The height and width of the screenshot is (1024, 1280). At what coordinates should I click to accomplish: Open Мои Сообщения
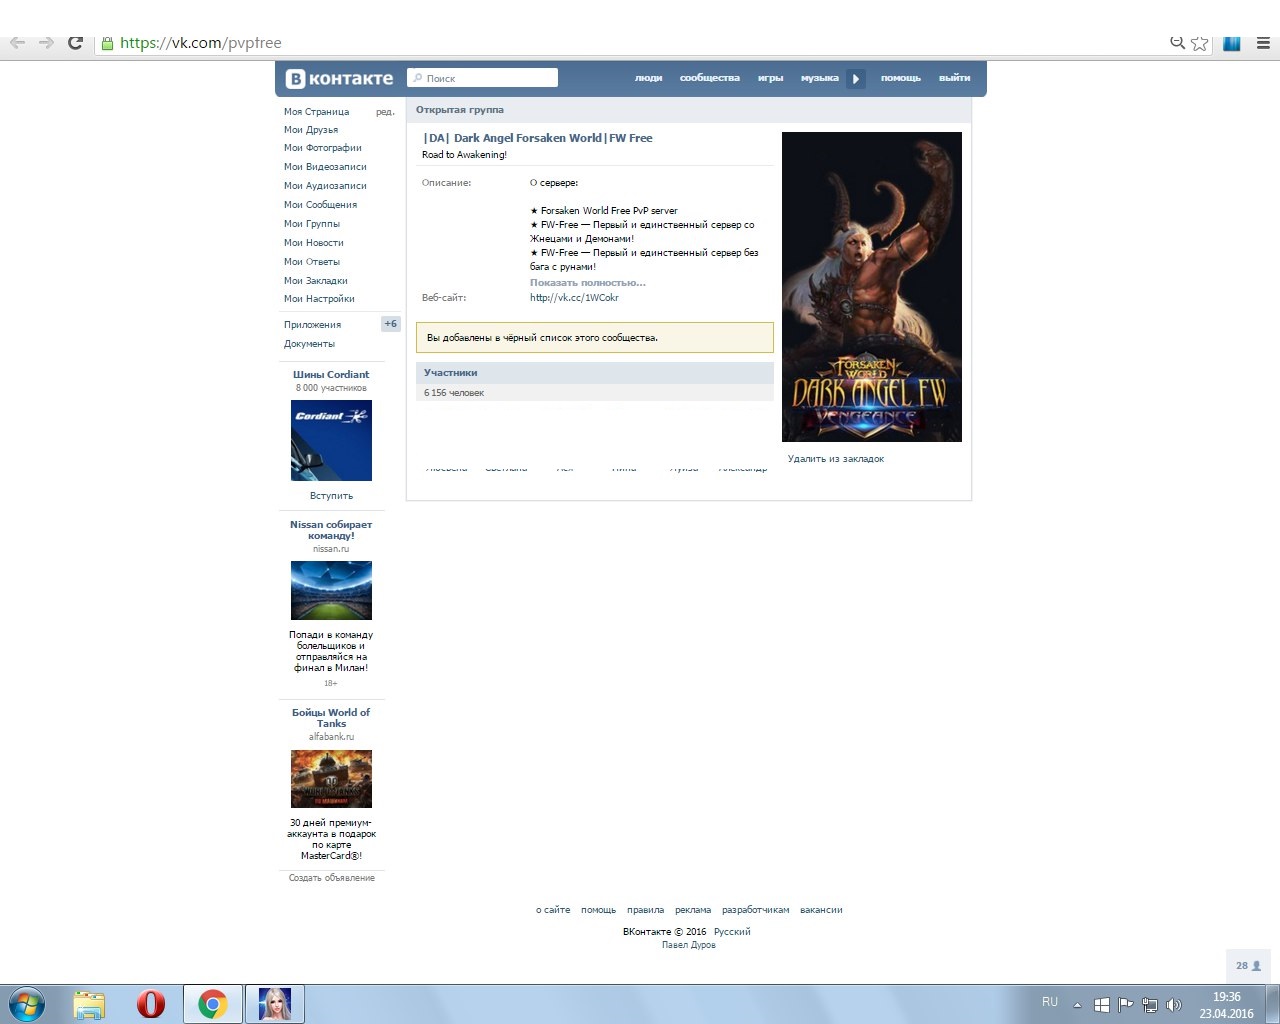[x=320, y=205]
